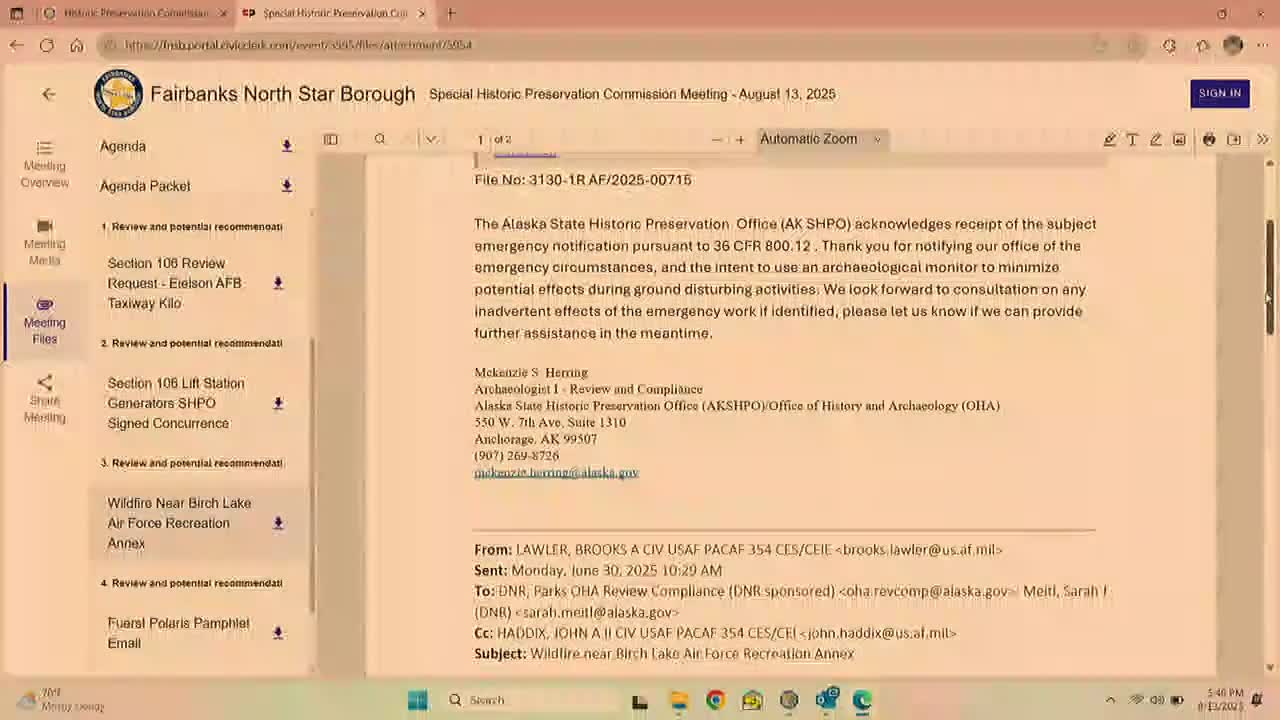
Task: Reload the page with the refresh icon
Action: [x=47, y=45]
